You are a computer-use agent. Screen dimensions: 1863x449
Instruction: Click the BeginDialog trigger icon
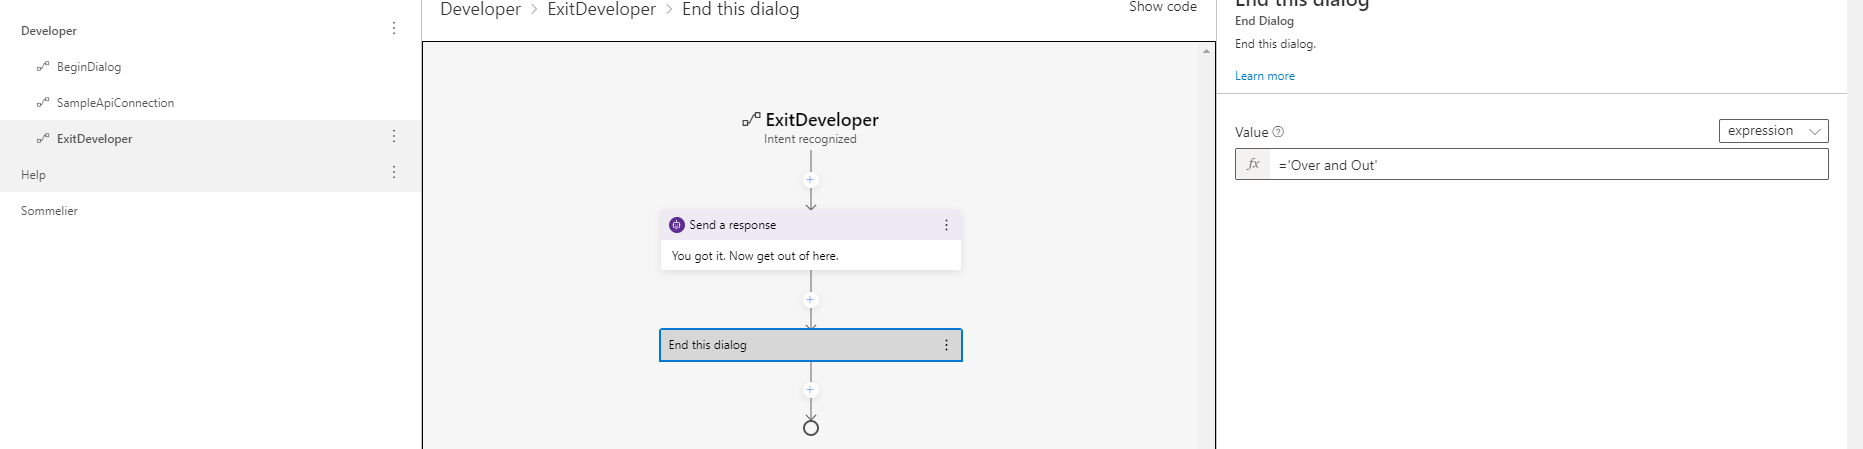43,67
